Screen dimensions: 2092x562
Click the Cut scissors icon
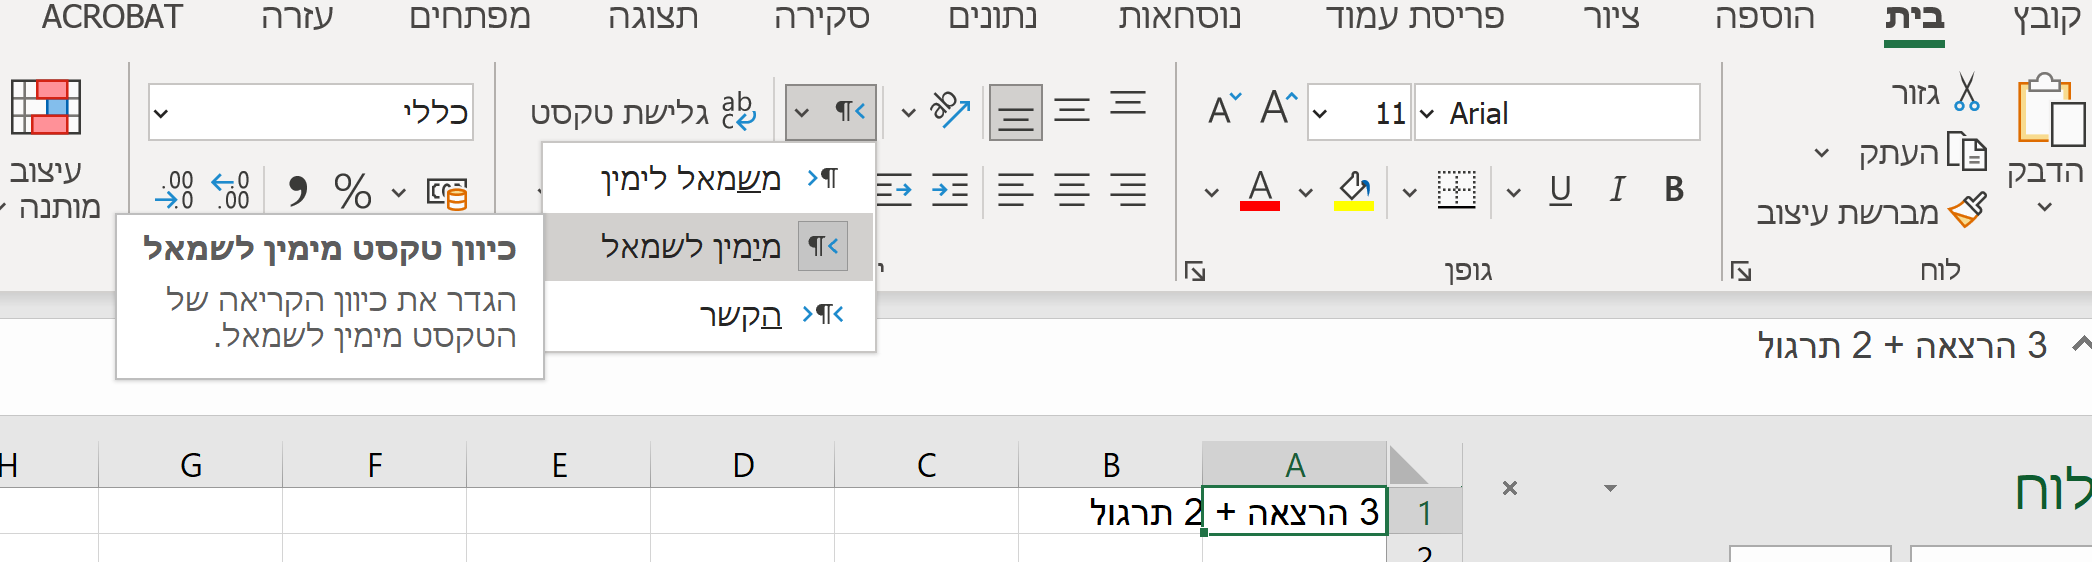click(x=1966, y=93)
